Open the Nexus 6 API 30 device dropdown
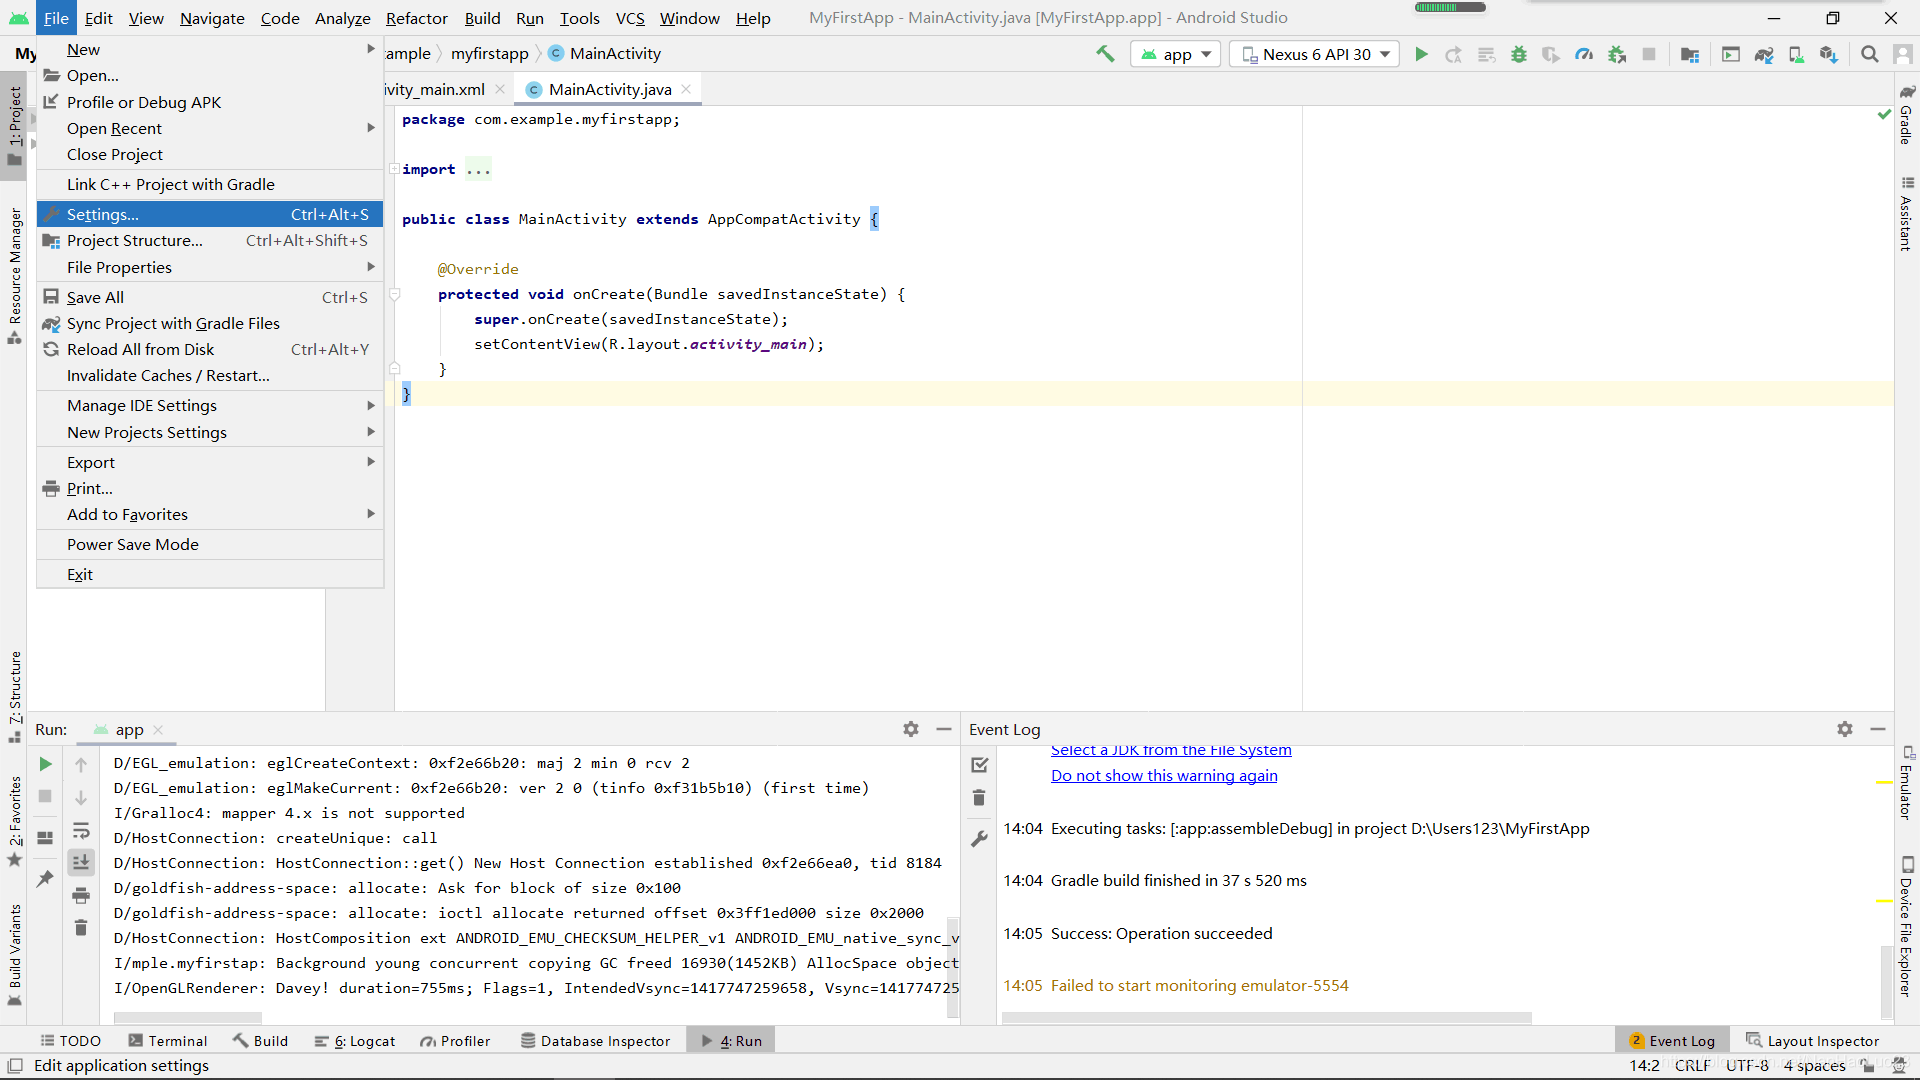Image resolution: width=1920 pixels, height=1080 pixels. [x=1315, y=54]
